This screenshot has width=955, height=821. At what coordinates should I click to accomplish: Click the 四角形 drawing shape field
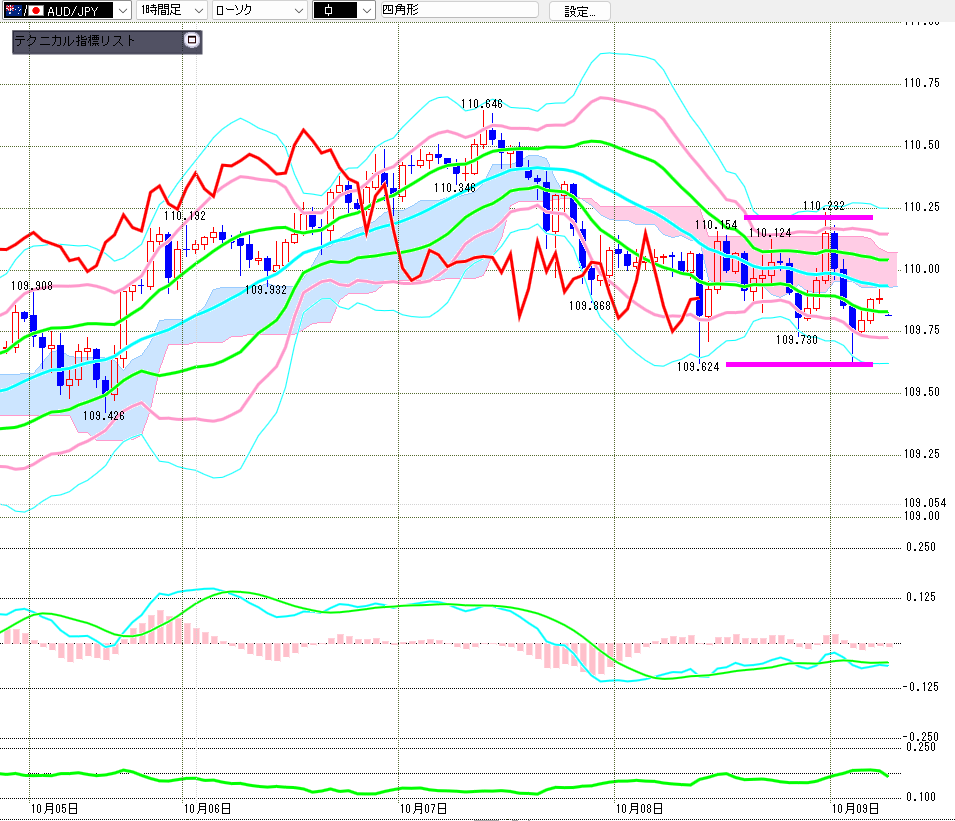(459, 10)
